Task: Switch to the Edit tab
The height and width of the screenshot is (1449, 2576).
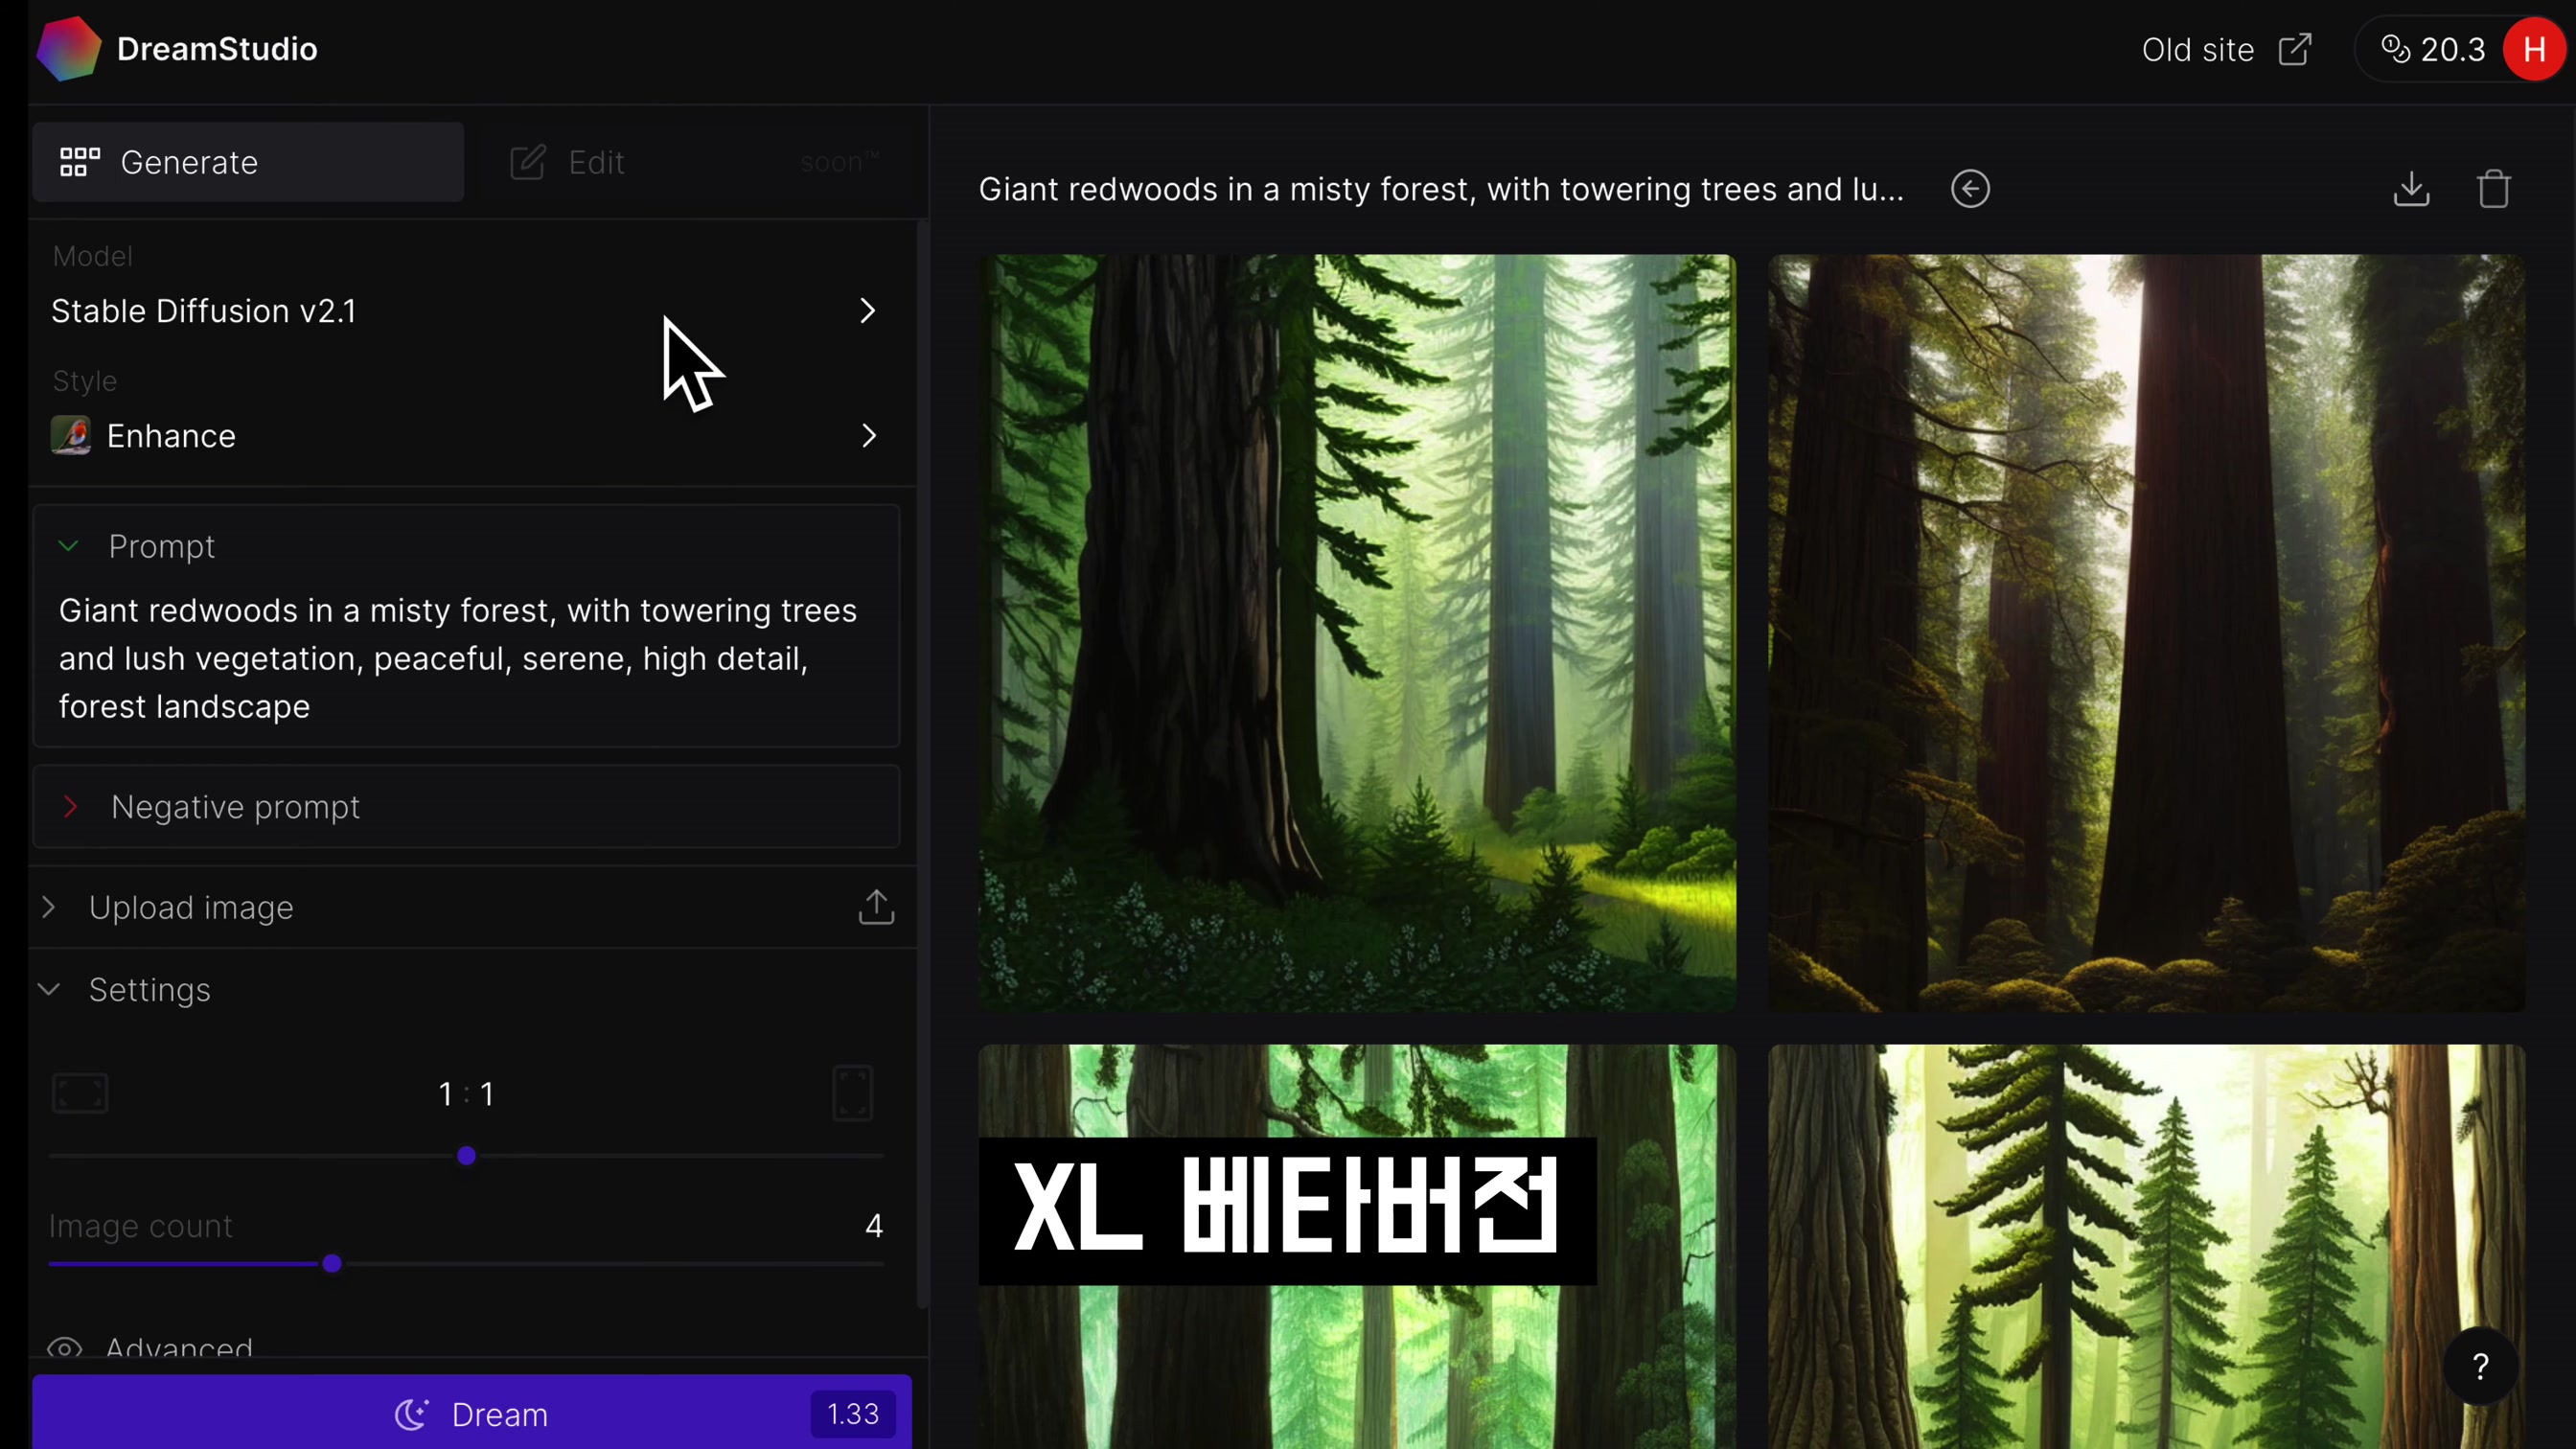Action: point(696,162)
